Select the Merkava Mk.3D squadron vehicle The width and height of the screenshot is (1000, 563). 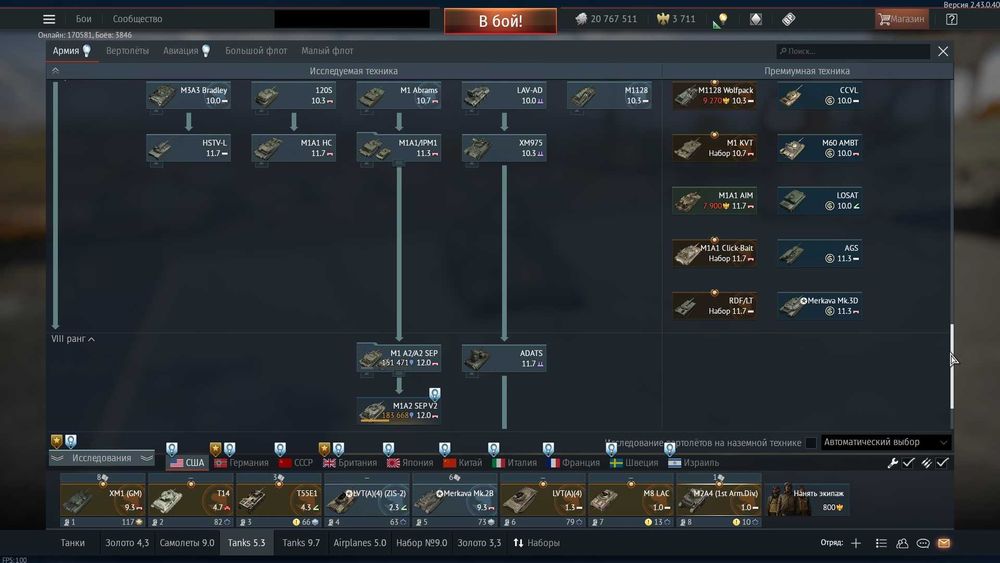(820, 305)
